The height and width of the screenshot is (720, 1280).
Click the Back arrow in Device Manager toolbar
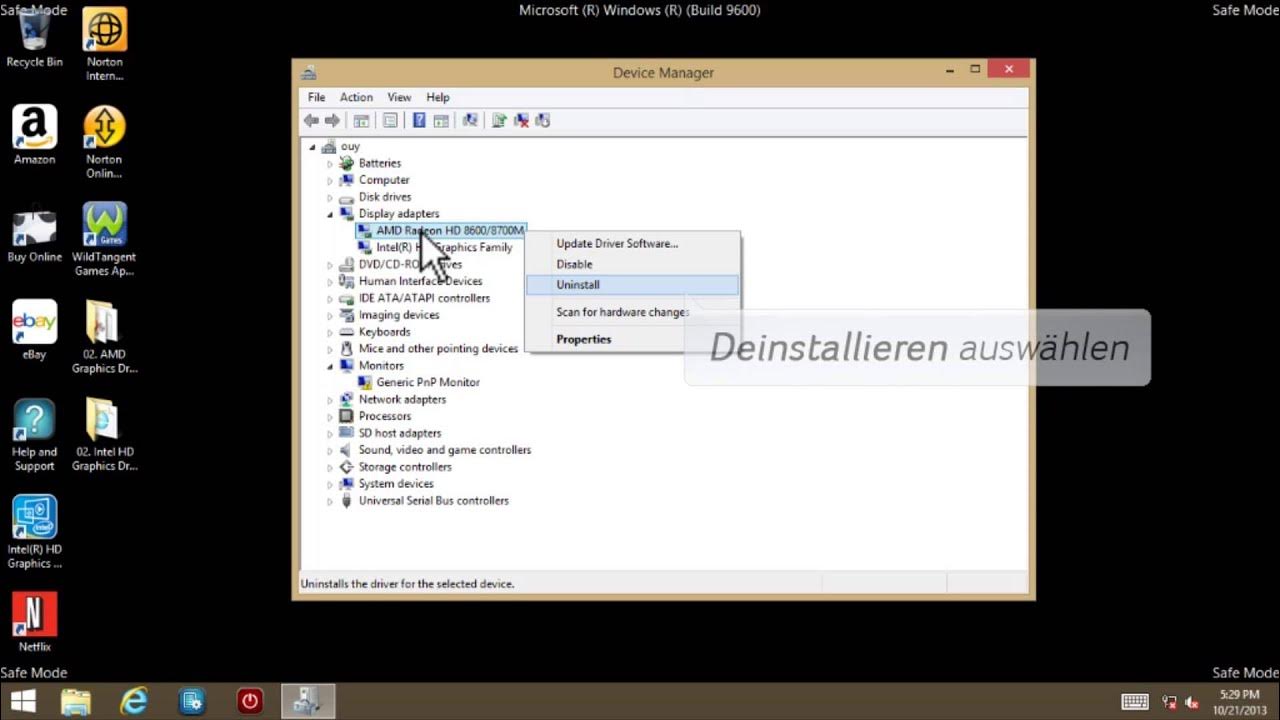(311, 121)
